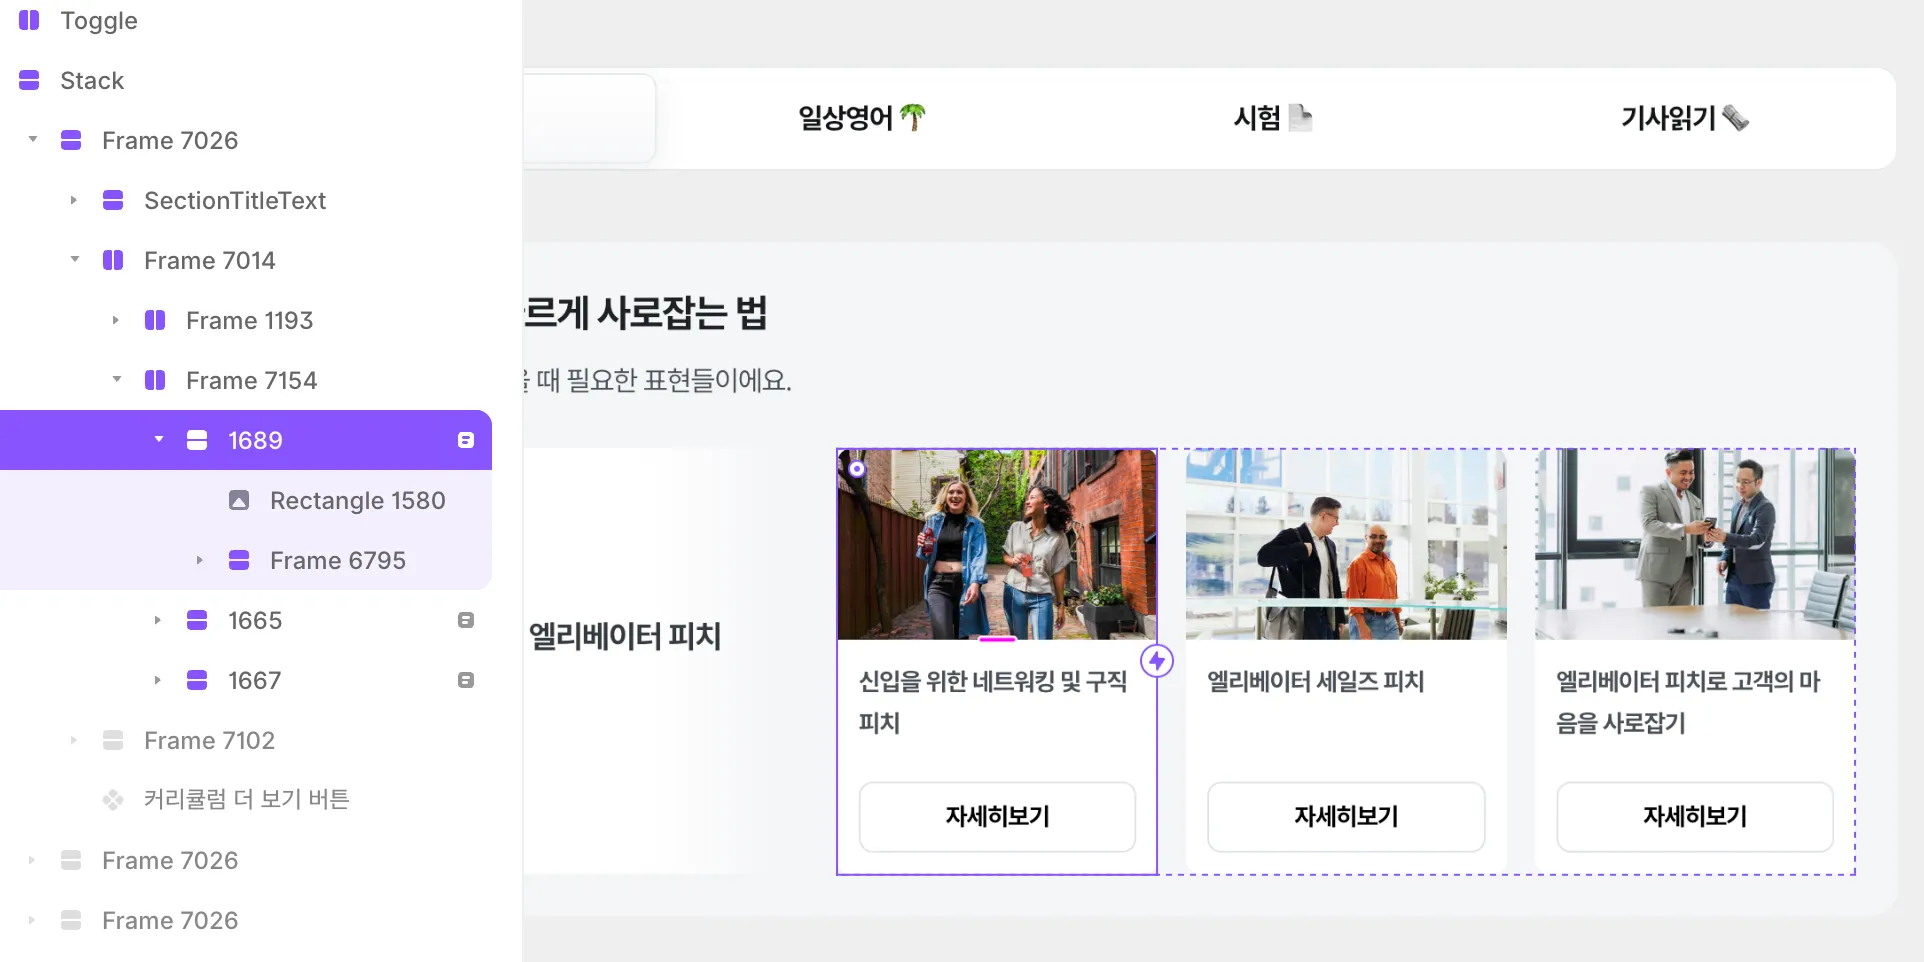This screenshot has height=962, width=1924.
Task: Click the lightning bolt interaction icon on canvas
Action: pyautogui.click(x=1157, y=661)
